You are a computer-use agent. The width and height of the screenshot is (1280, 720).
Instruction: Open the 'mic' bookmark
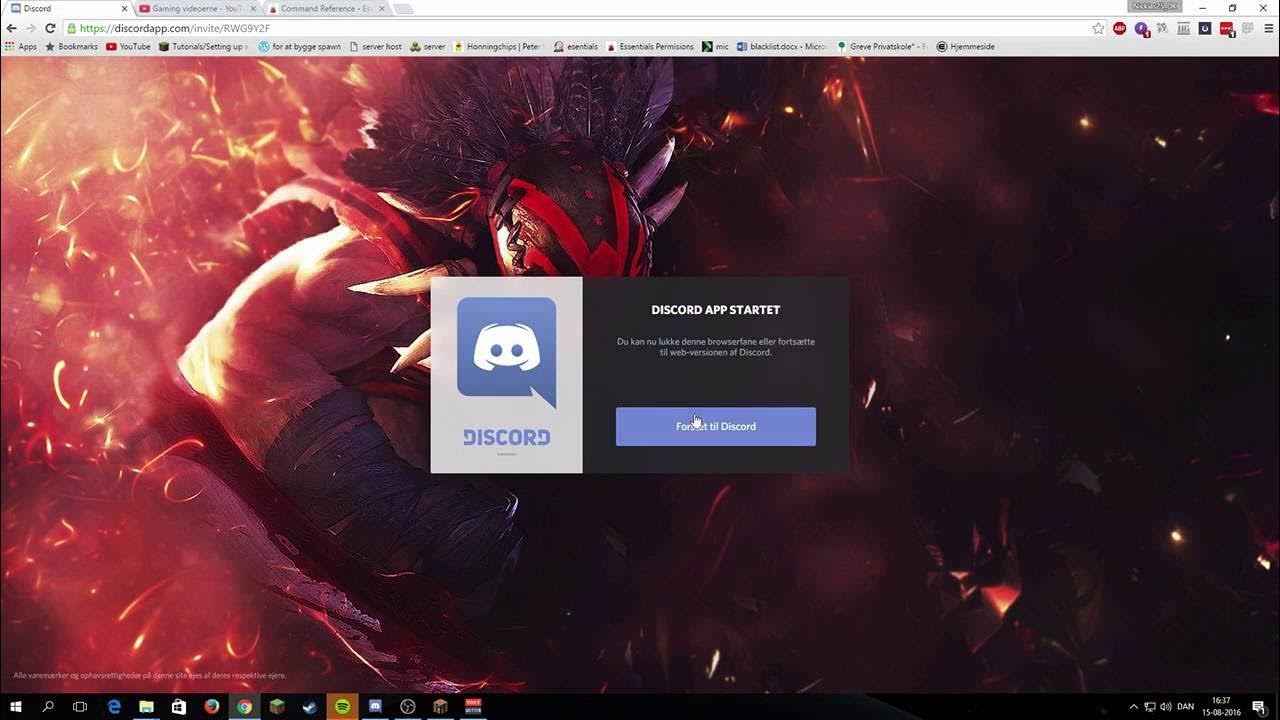(x=715, y=46)
